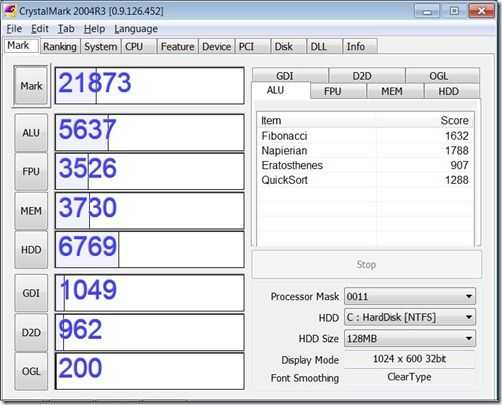Image resolution: width=502 pixels, height=405 pixels.
Task: Open the Help menu
Action: coord(94,29)
